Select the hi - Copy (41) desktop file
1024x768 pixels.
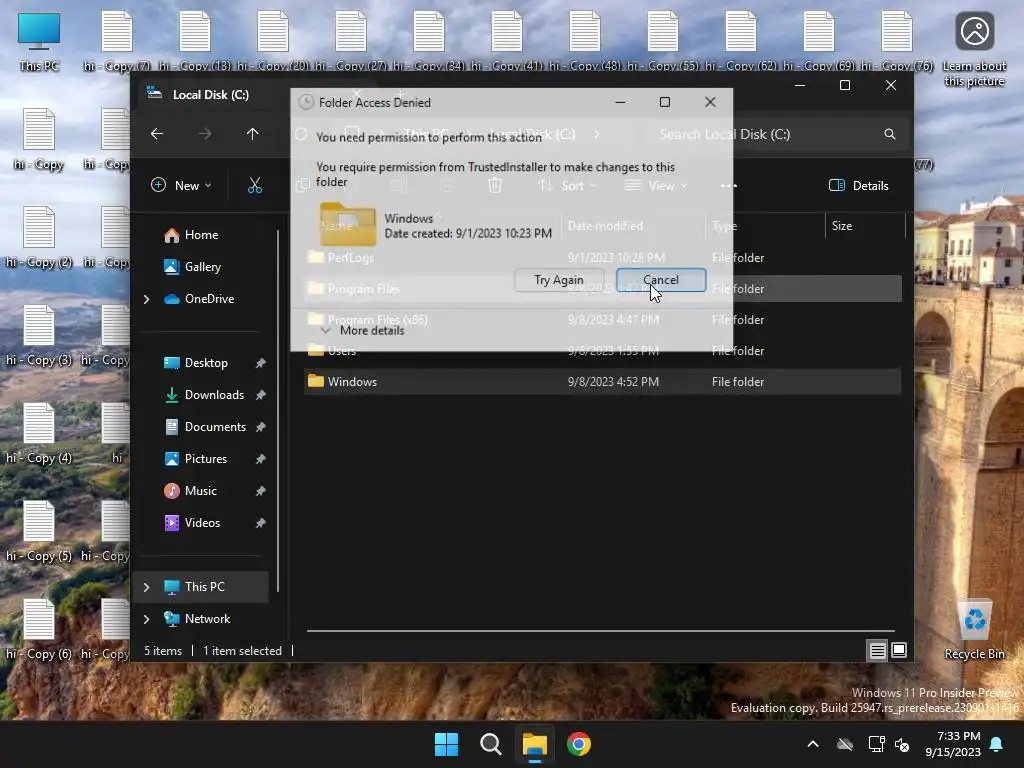(x=507, y=42)
